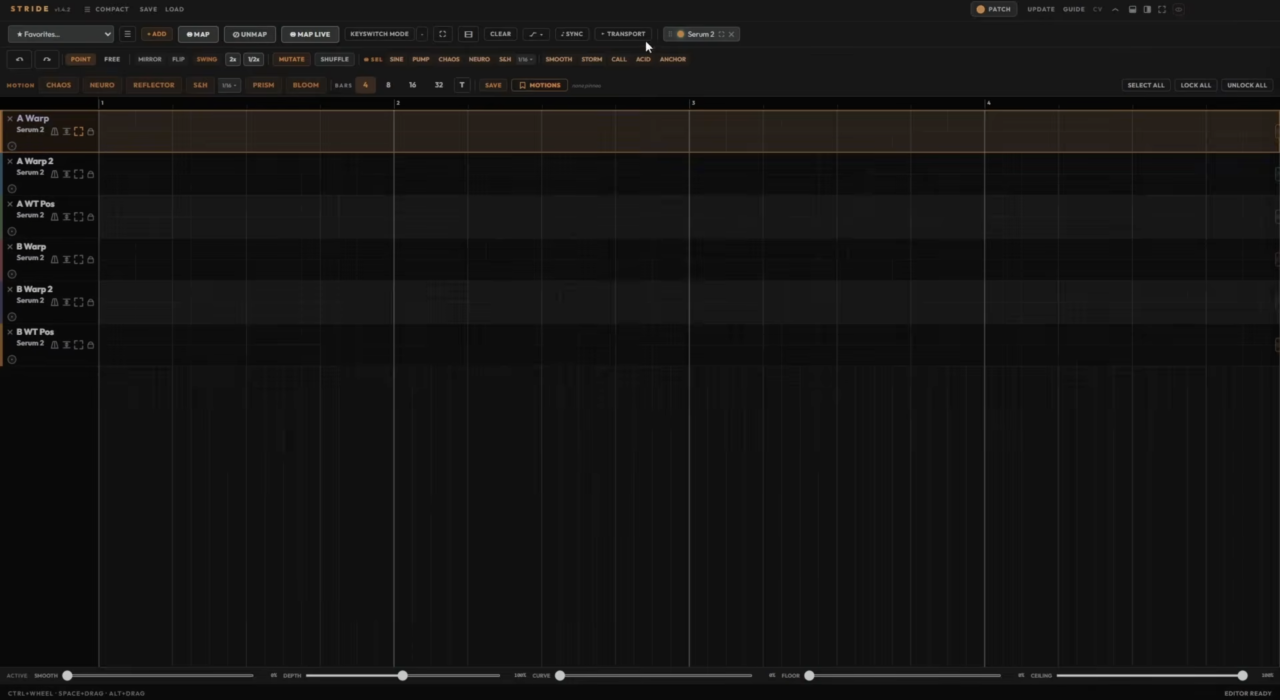Click the MAP button
The height and width of the screenshot is (700, 1280).
pos(198,34)
